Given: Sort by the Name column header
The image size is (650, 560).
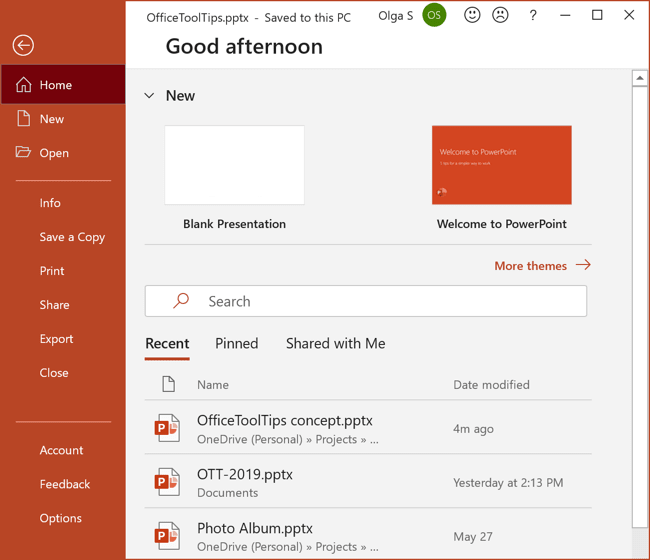Looking at the screenshot, I should pyautogui.click(x=213, y=385).
